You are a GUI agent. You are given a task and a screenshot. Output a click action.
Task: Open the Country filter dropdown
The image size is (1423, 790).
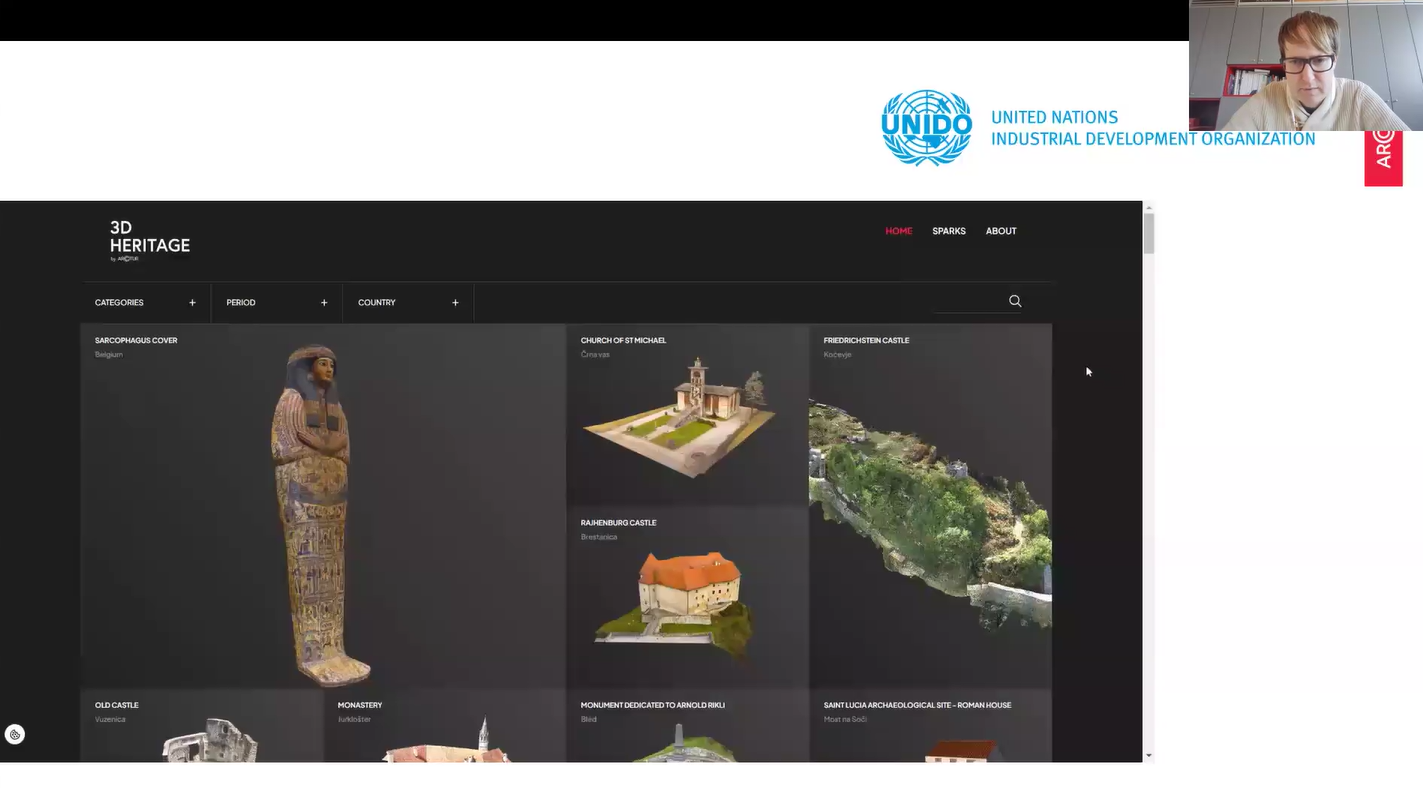tap(407, 302)
